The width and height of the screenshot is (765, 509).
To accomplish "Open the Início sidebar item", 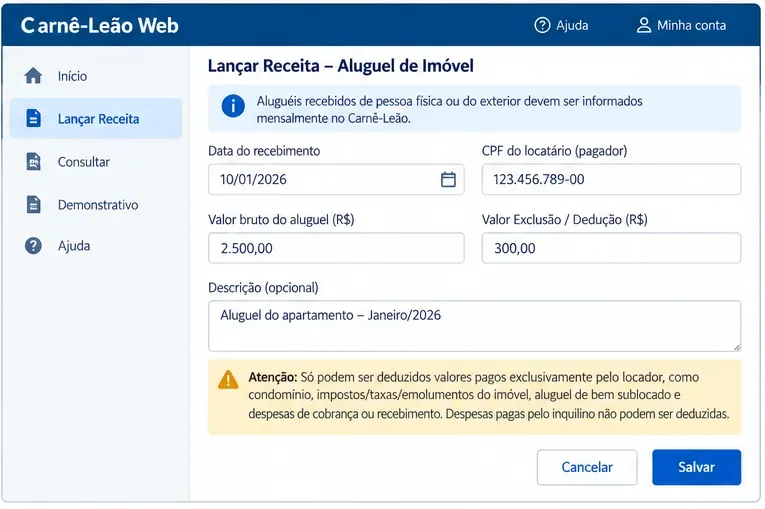I will [96, 76].
